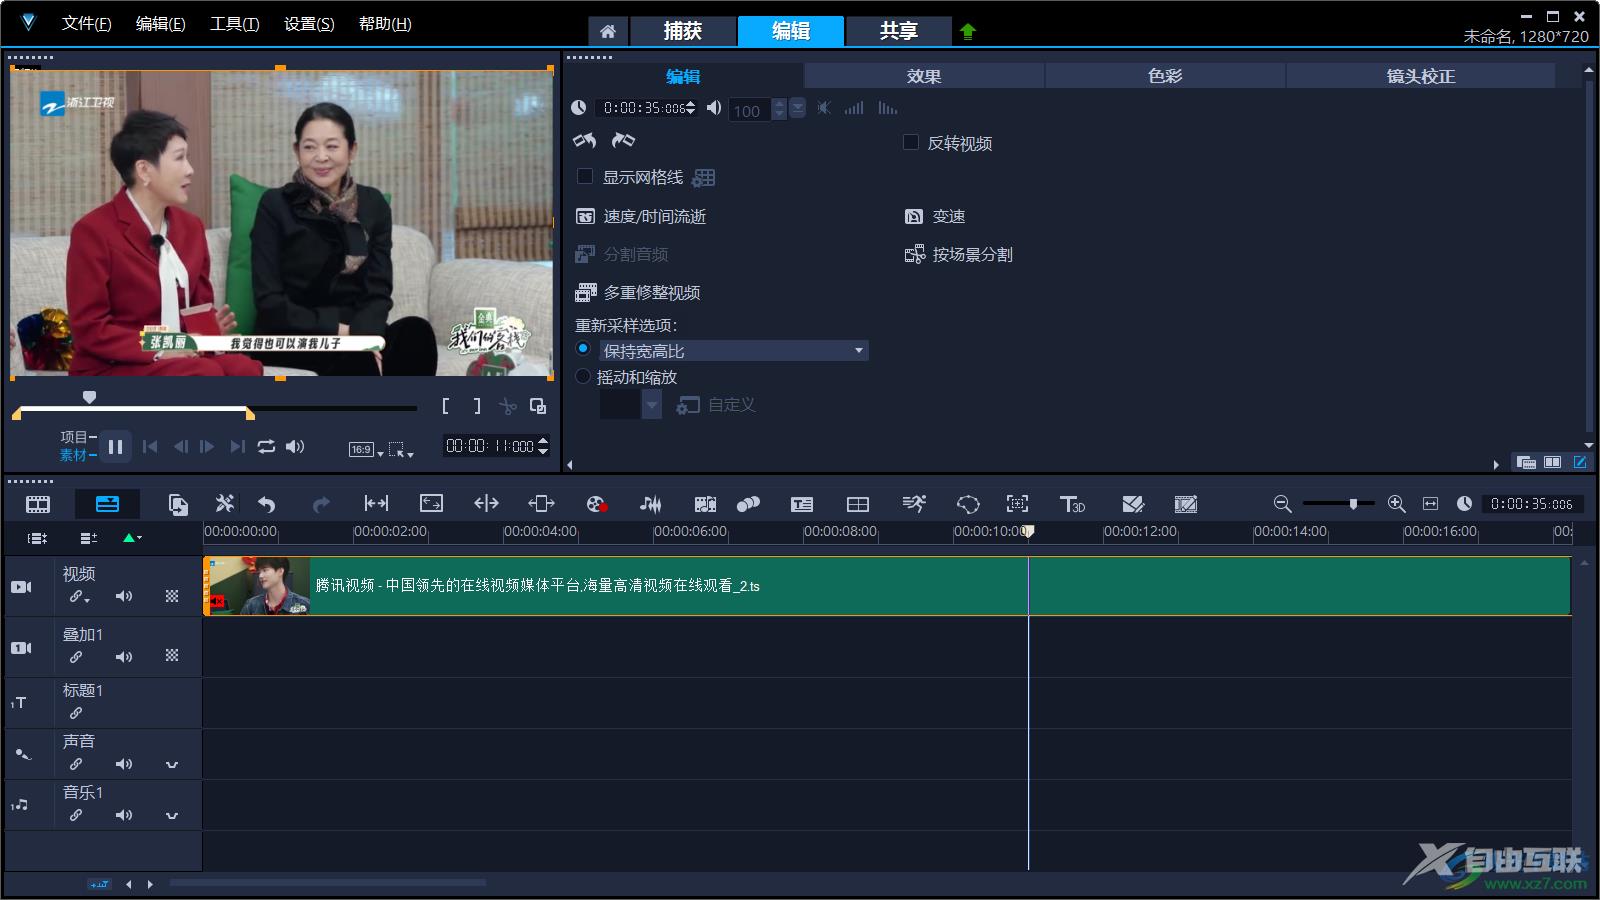
Task: Switch to the 镜头校正 lens correction tab
Action: coord(1420,76)
